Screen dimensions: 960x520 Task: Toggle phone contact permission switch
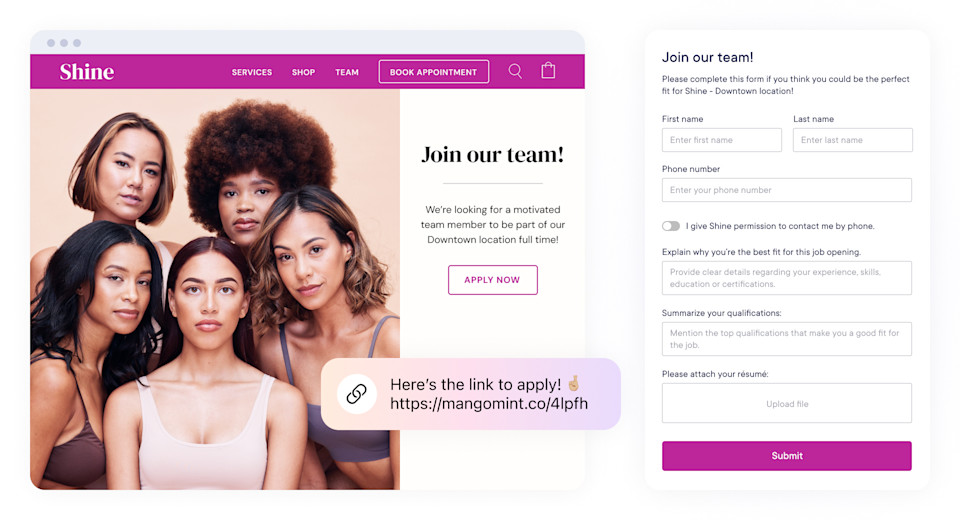click(x=670, y=226)
